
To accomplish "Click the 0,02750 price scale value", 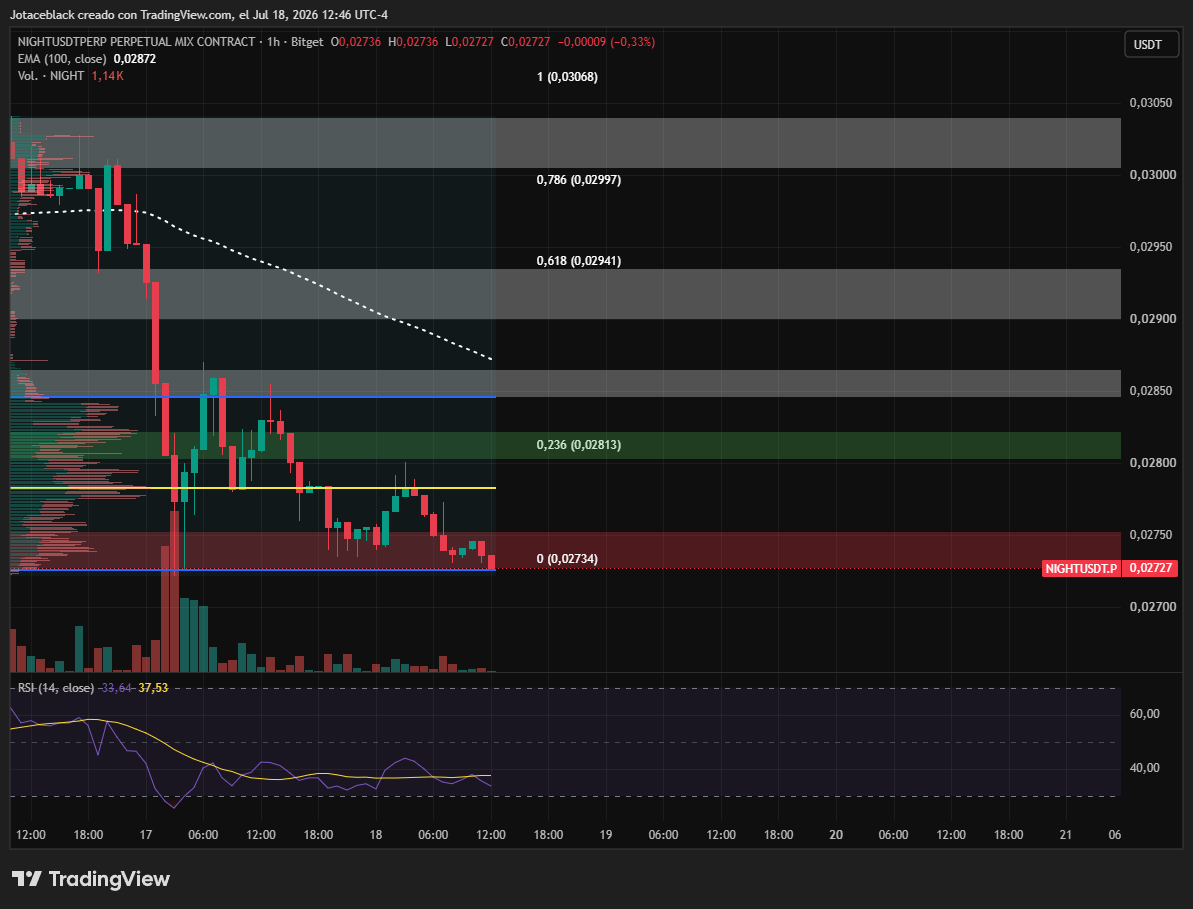I will [1150, 535].
